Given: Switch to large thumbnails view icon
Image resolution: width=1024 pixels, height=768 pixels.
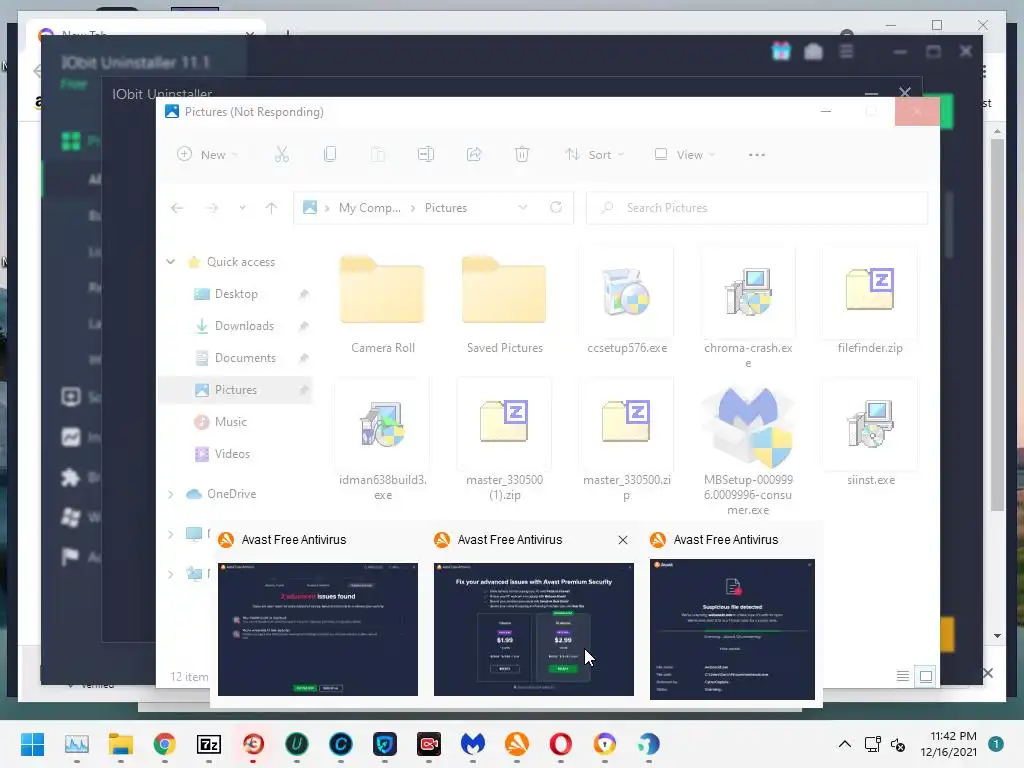Looking at the screenshot, I should click(925, 677).
